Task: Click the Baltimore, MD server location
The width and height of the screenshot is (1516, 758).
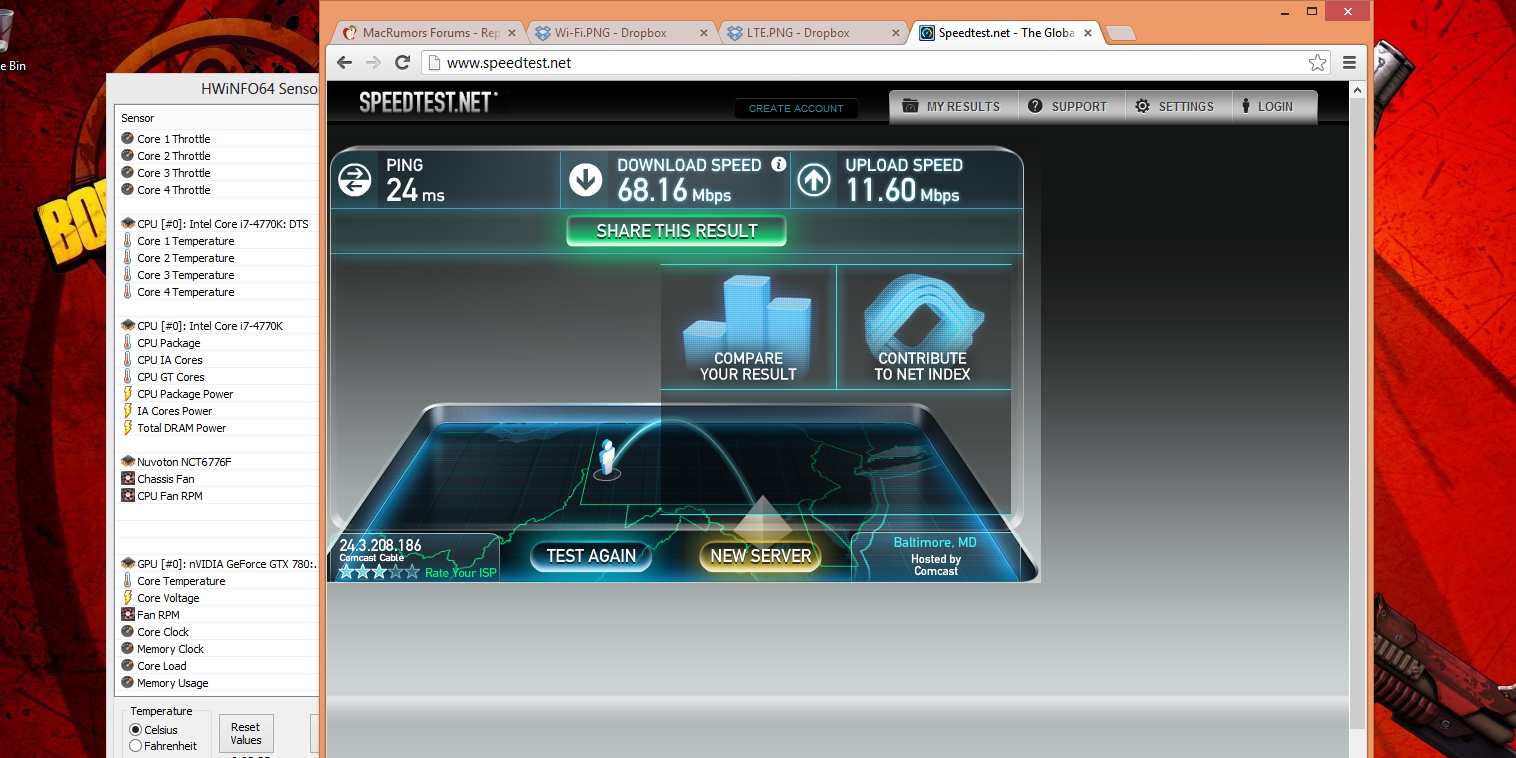Action: point(935,542)
